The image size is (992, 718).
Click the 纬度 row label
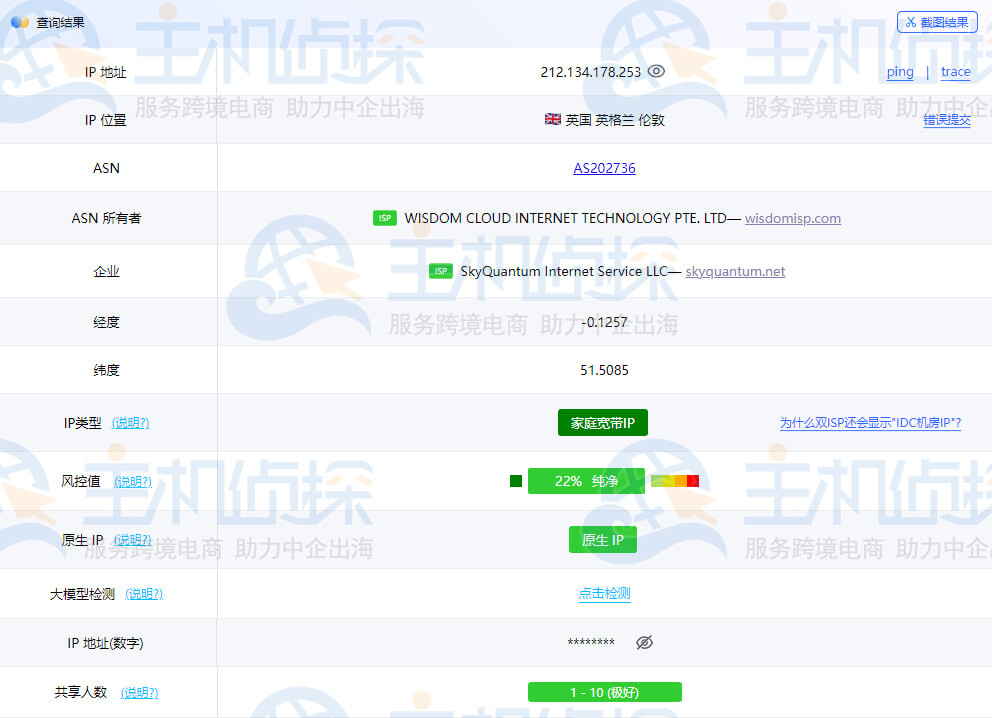(106, 370)
